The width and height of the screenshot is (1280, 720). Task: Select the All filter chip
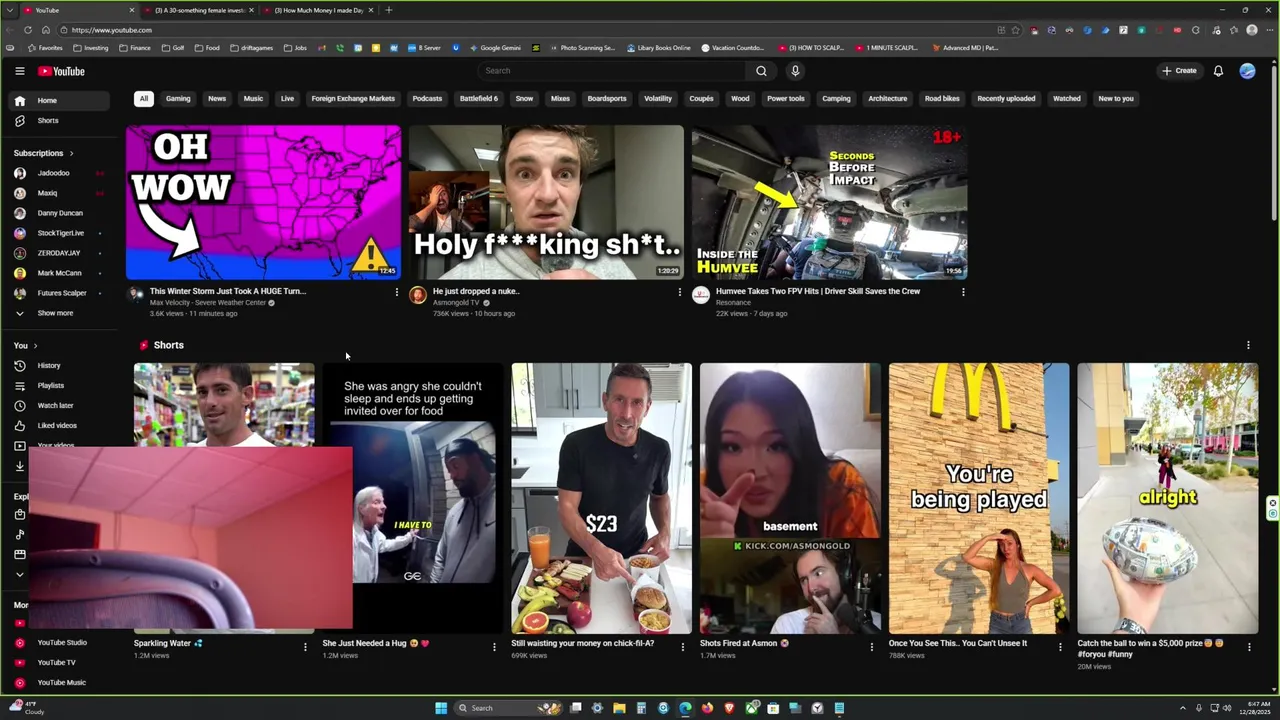pyautogui.click(x=144, y=98)
